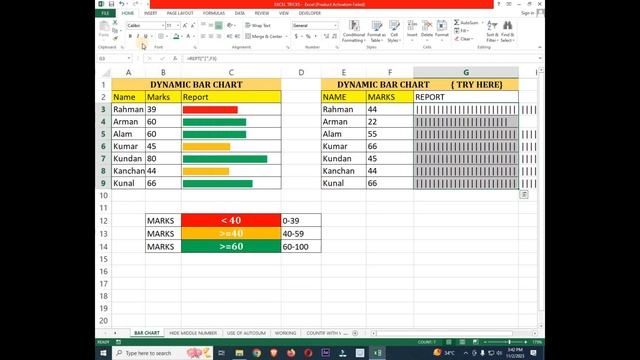Click the Windows taskbar search box
Viewport: 640px width, 360px height.
162,353
